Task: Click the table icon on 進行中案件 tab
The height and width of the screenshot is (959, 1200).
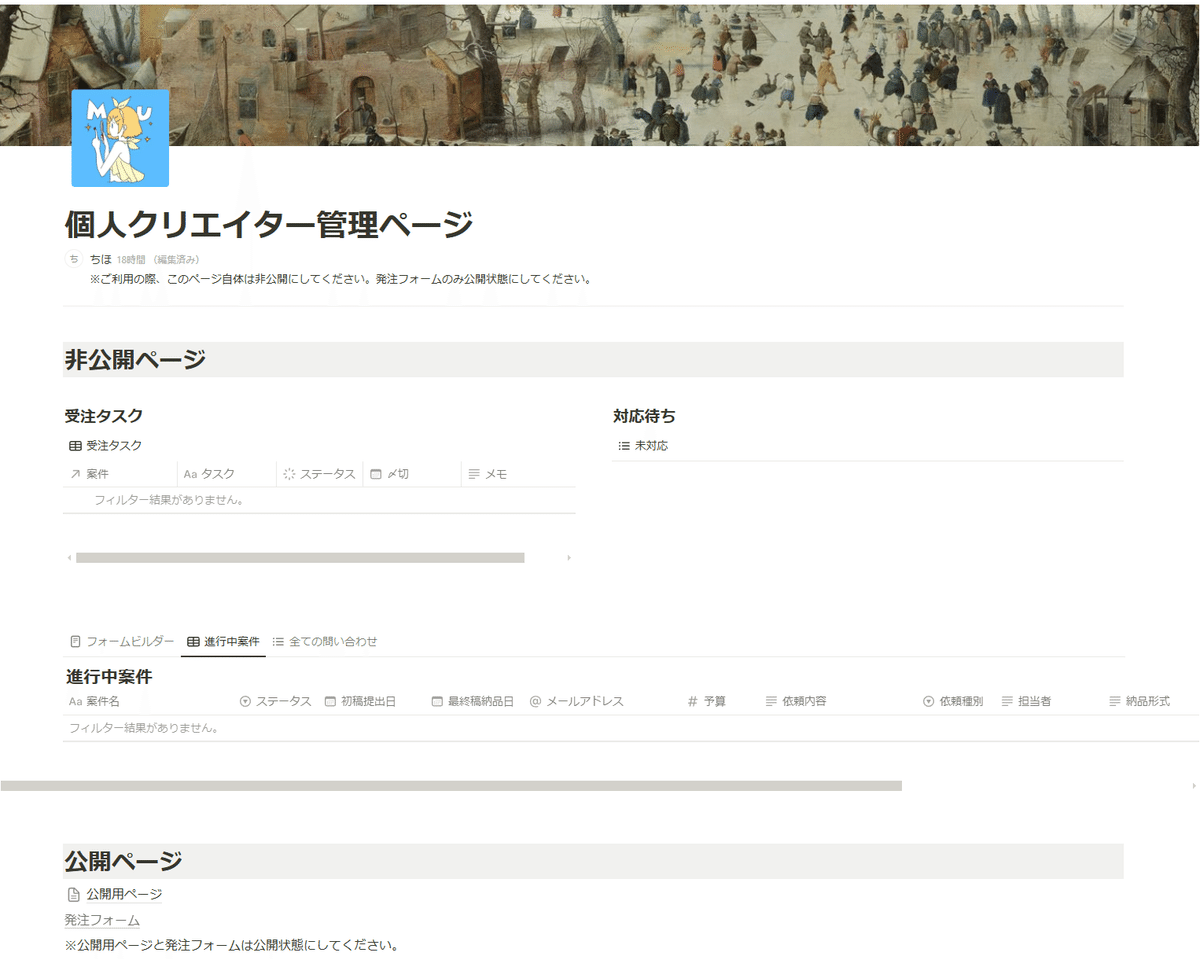Action: click(193, 641)
